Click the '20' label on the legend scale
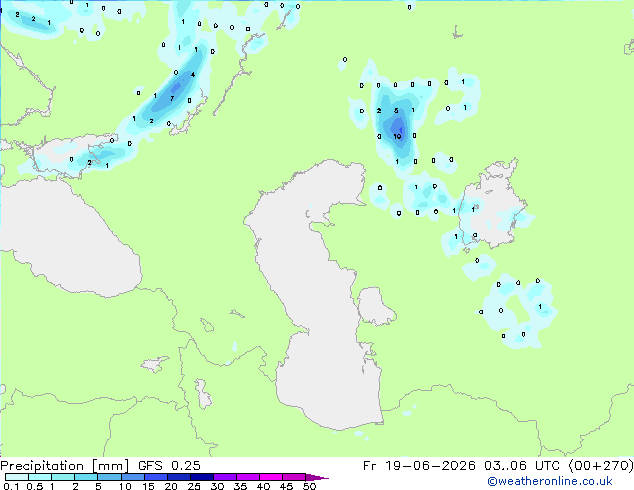Image resolution: width=634 pixels, height=490 pixels. (171, 486)
